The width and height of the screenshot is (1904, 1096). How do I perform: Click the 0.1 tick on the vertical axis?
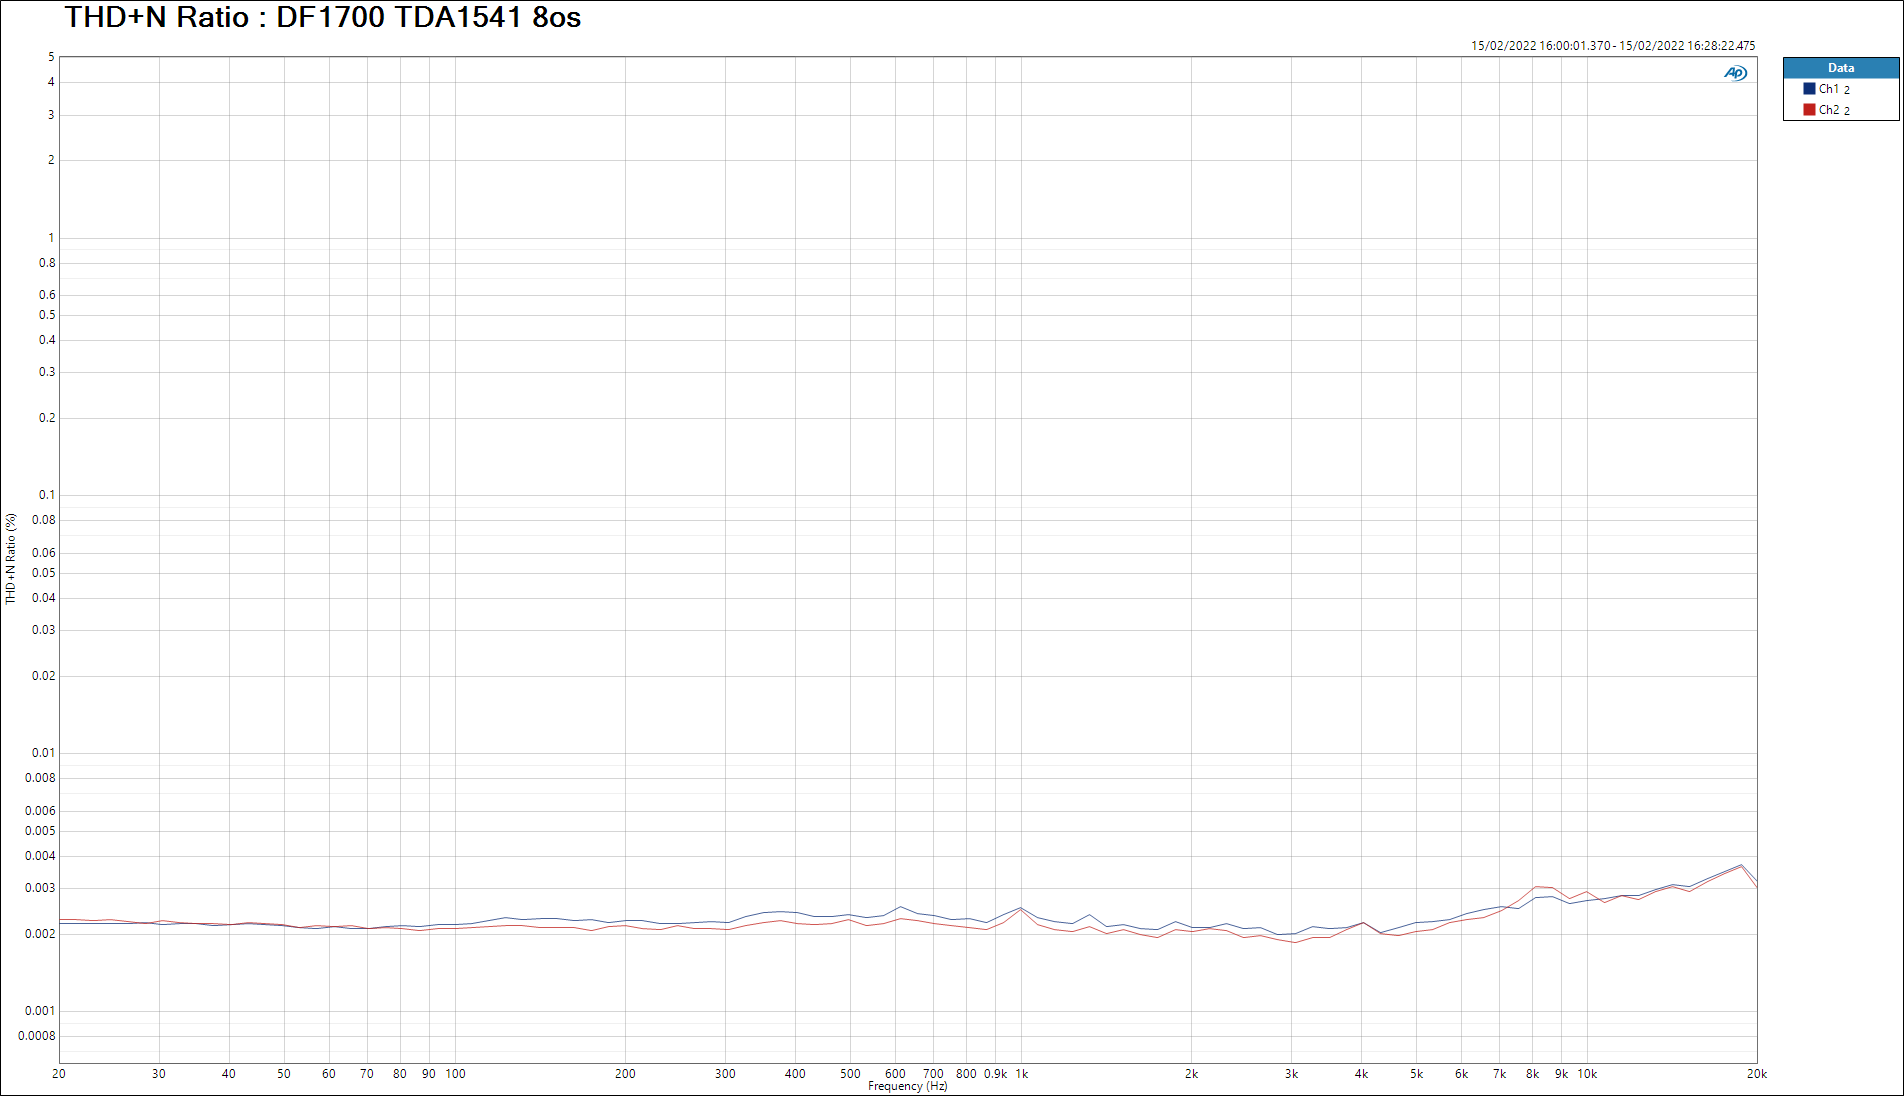[x=47, y=495]
